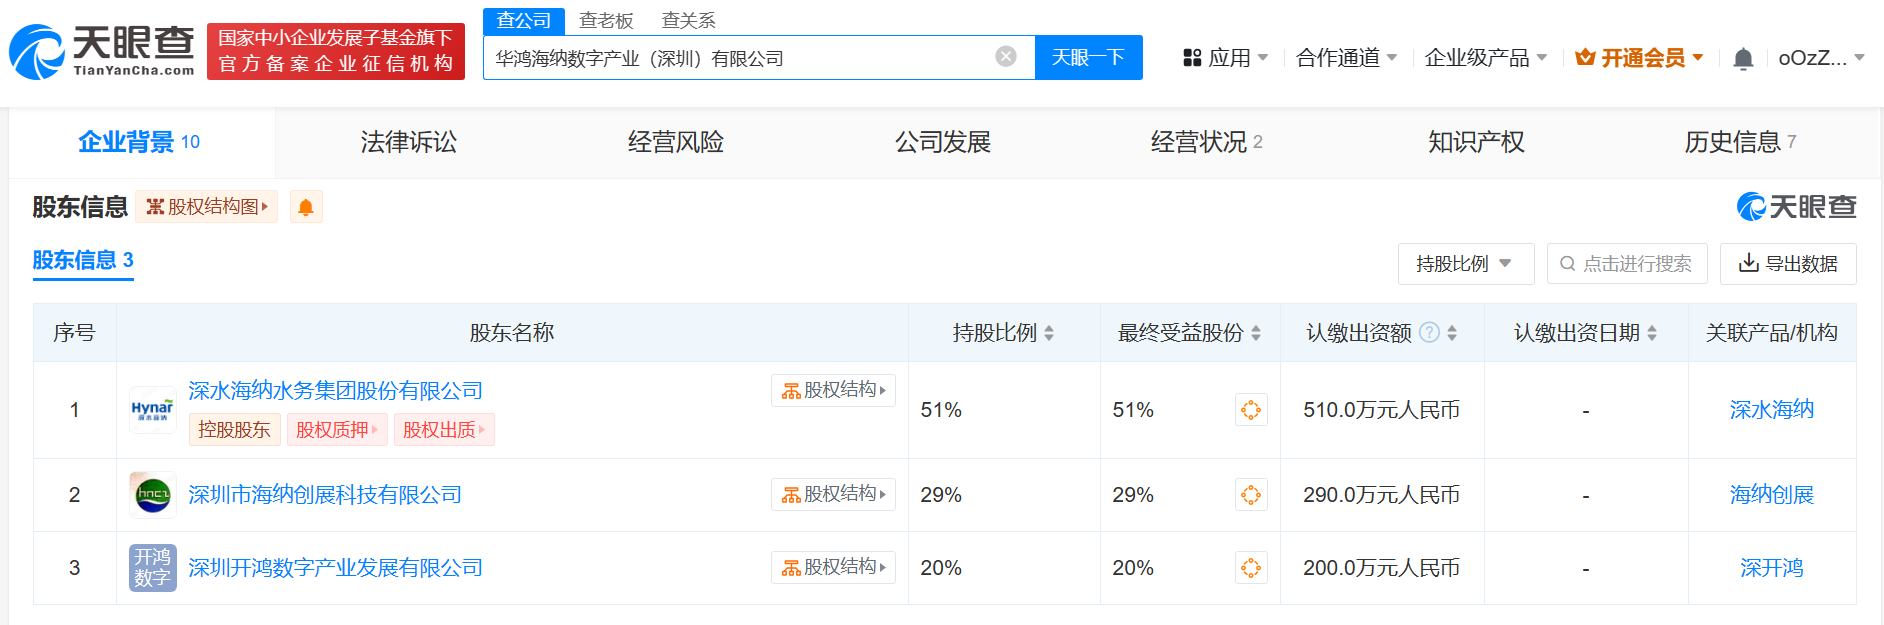Expand the 持股比例 filter dropdown
The width and height of the screenshot is (1884, 625).
click(1465, 264)
